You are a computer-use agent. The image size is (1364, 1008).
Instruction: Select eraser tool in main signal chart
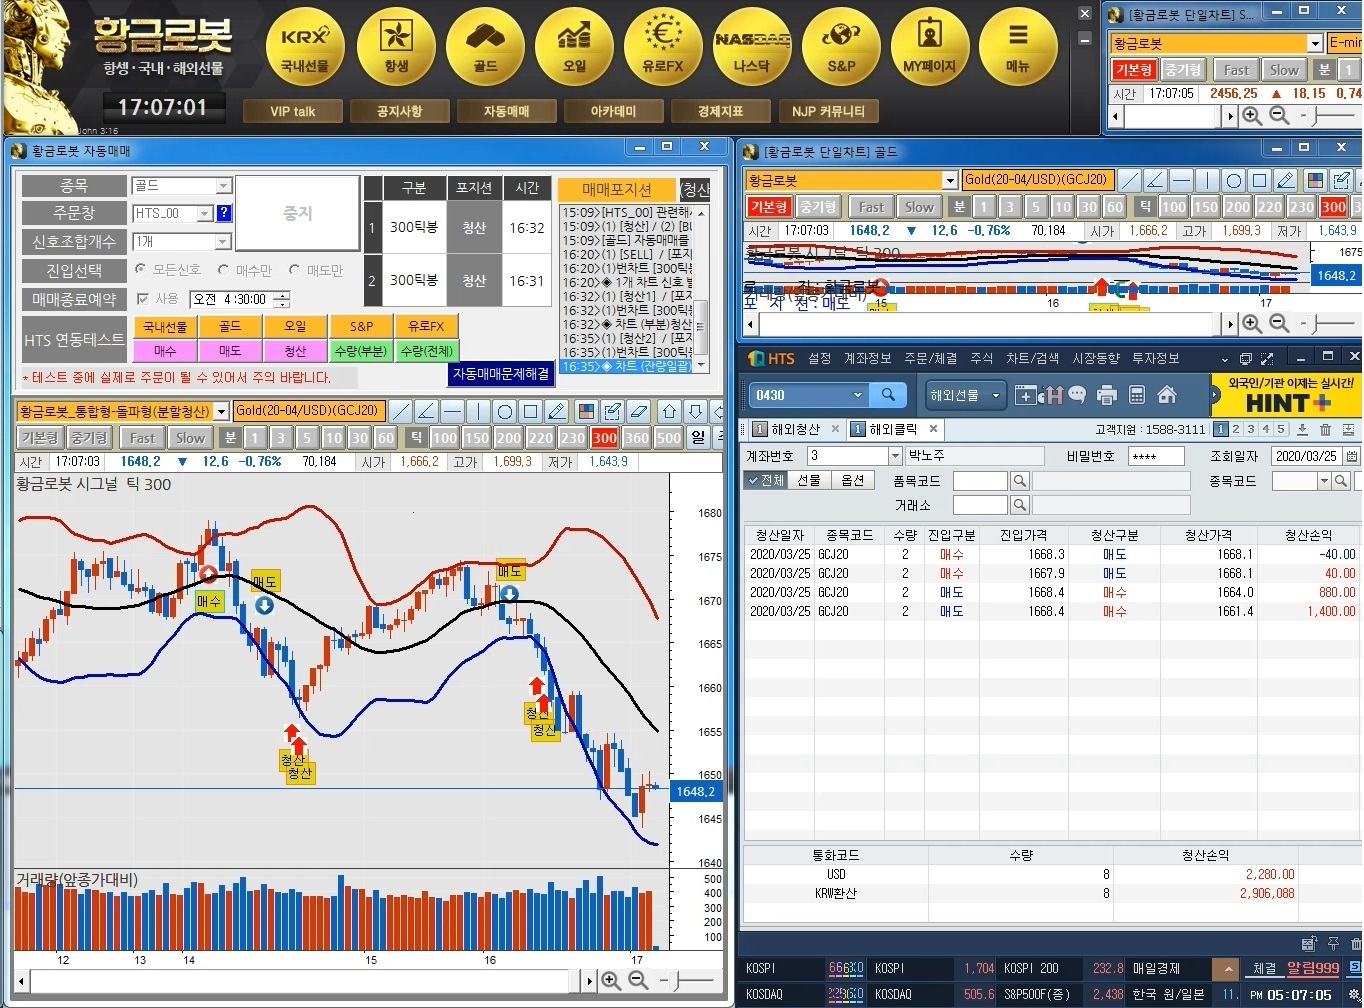tap(639, 411)
